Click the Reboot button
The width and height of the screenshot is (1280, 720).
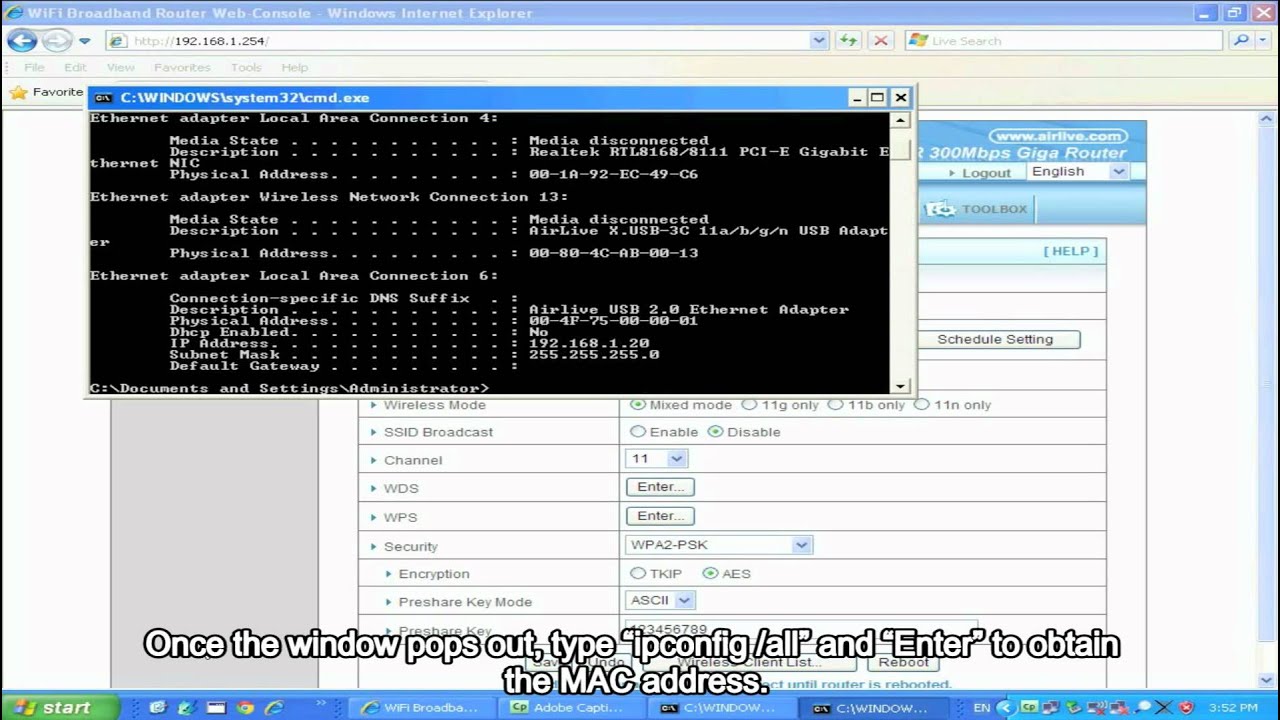click(x=904, y=662)
